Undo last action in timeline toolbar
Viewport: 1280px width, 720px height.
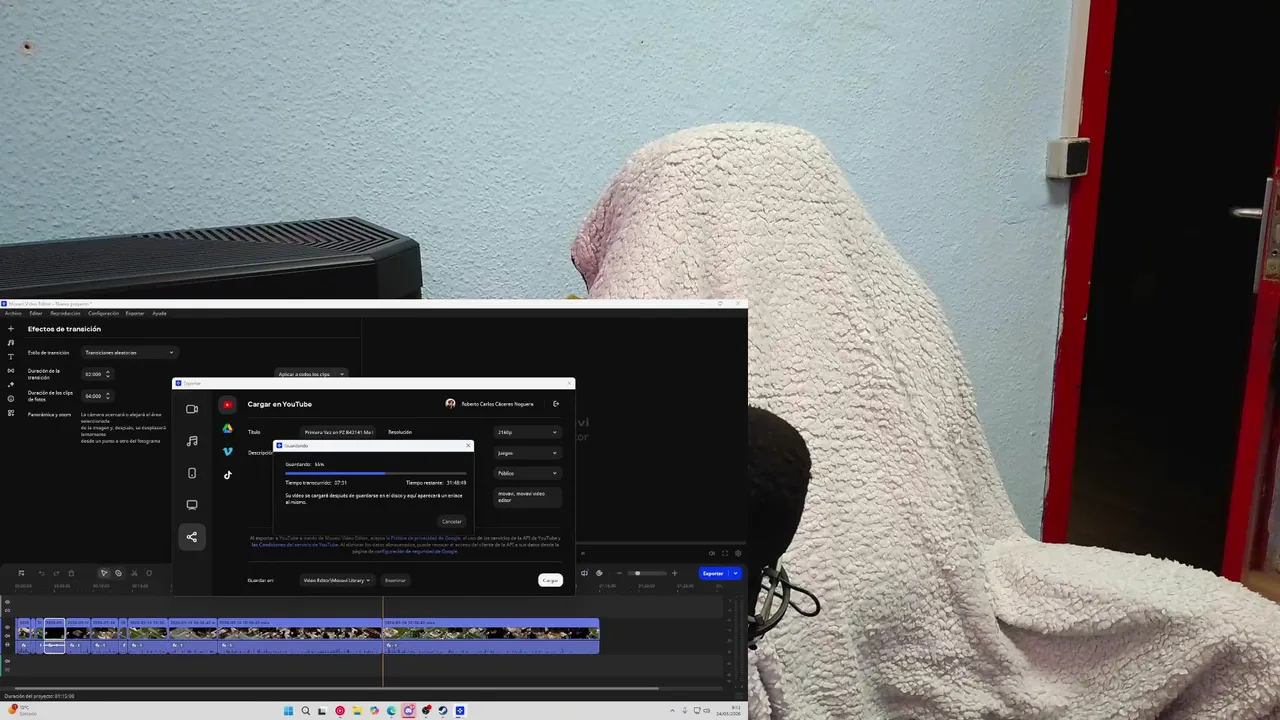pyautogui.click(x=42, y=573)
